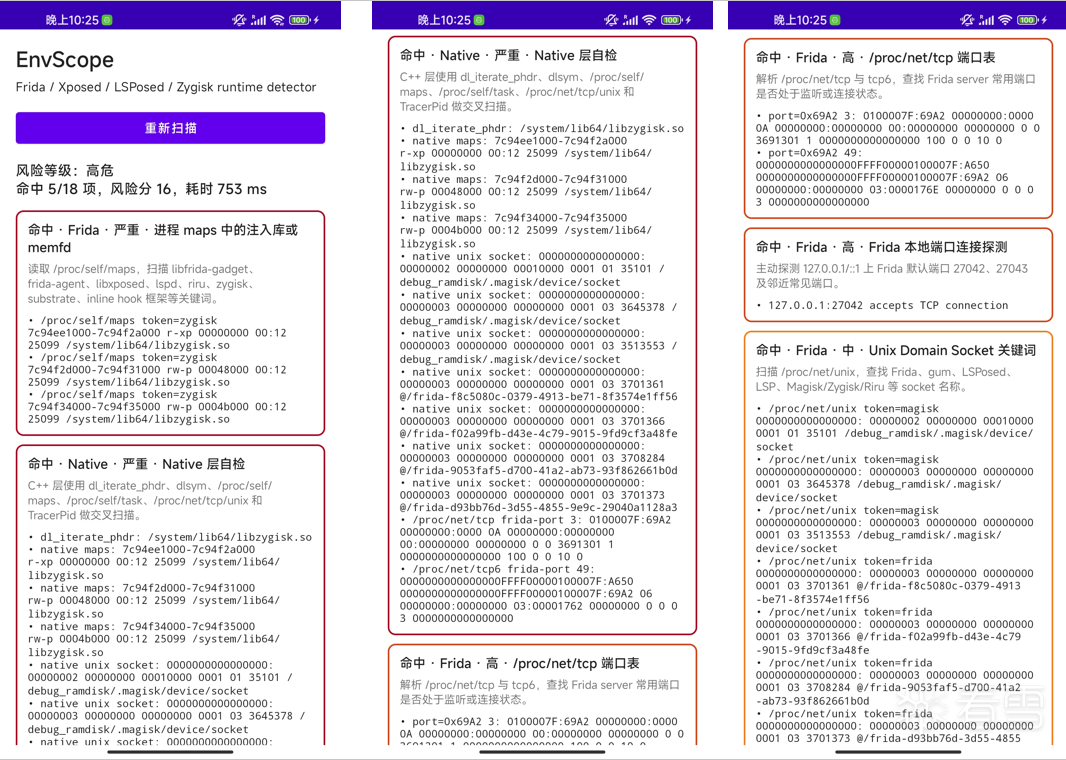
Task: Tap the home gesture bar on first screen
Action: click(x=171, y=752)
